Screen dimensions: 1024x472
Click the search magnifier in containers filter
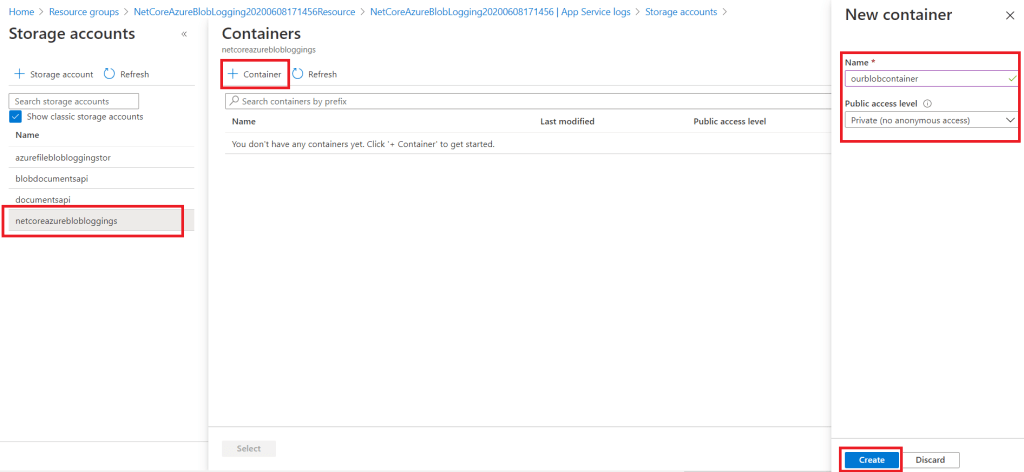click(x=234, y=101)
